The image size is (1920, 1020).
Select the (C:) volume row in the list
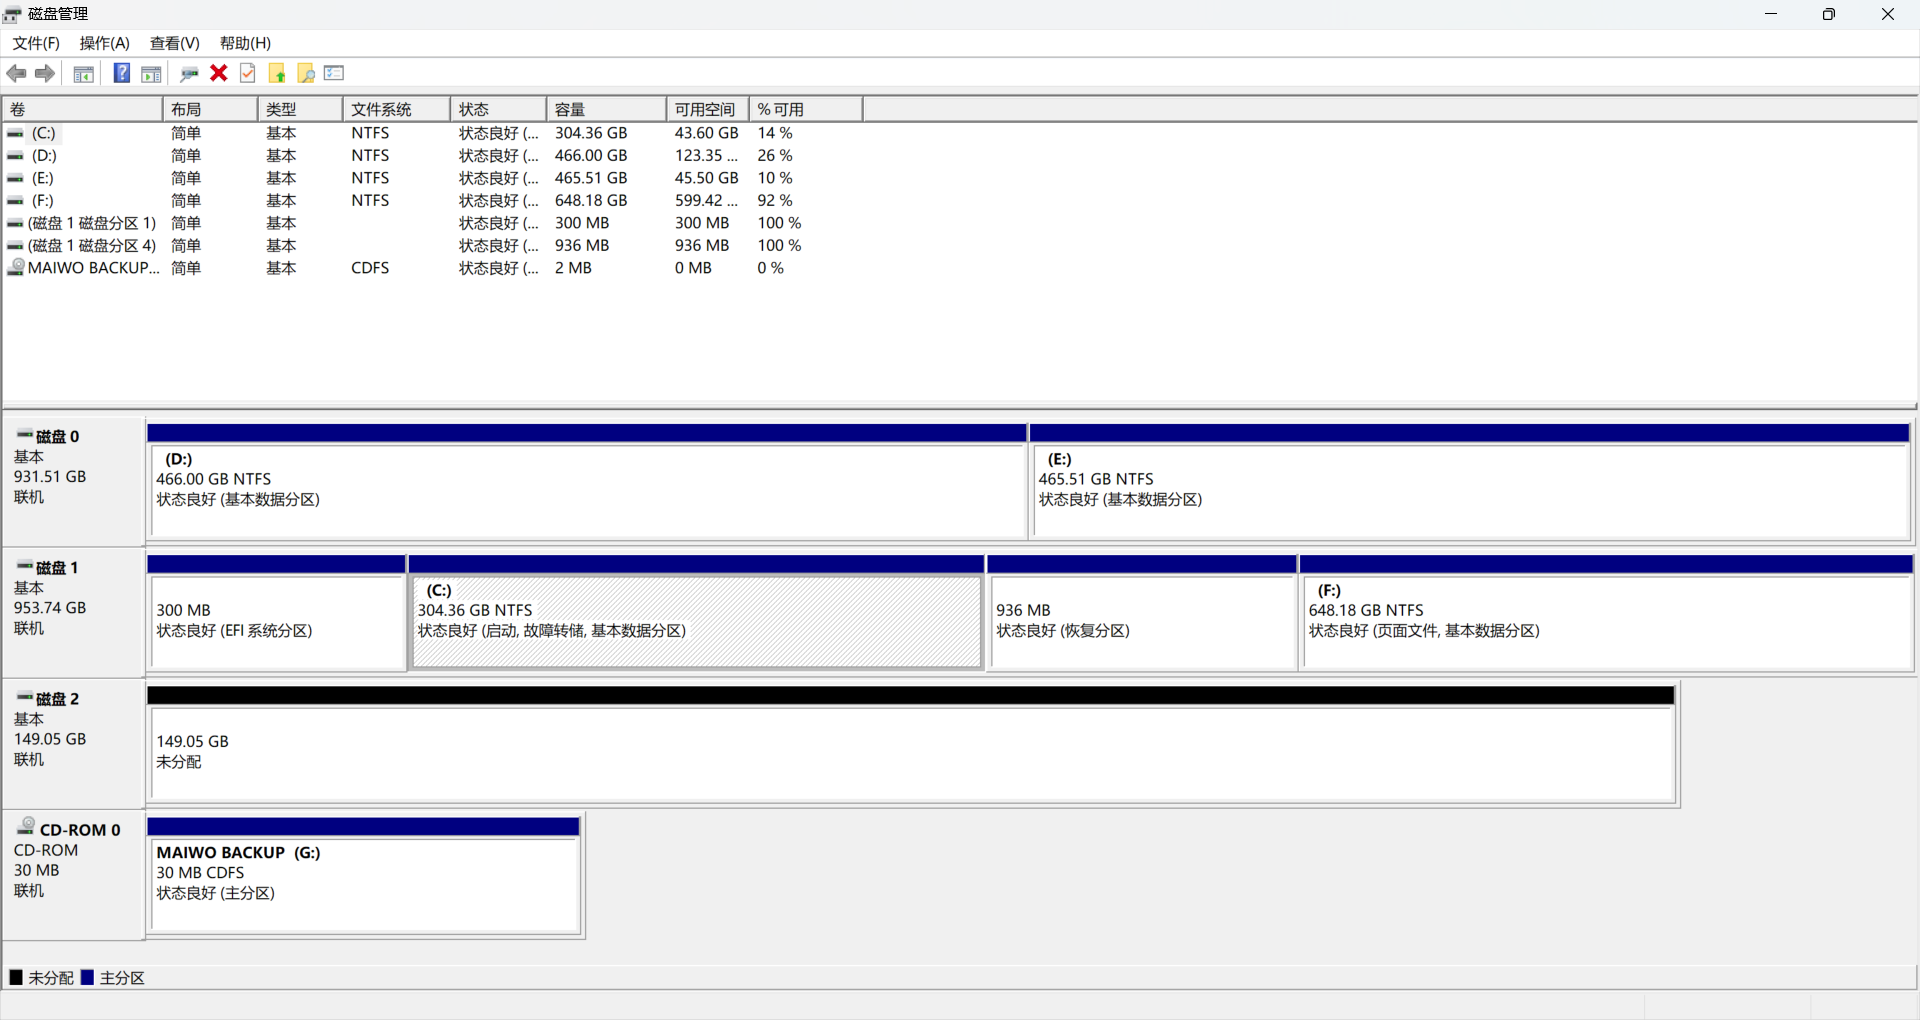tap(44, 133)
